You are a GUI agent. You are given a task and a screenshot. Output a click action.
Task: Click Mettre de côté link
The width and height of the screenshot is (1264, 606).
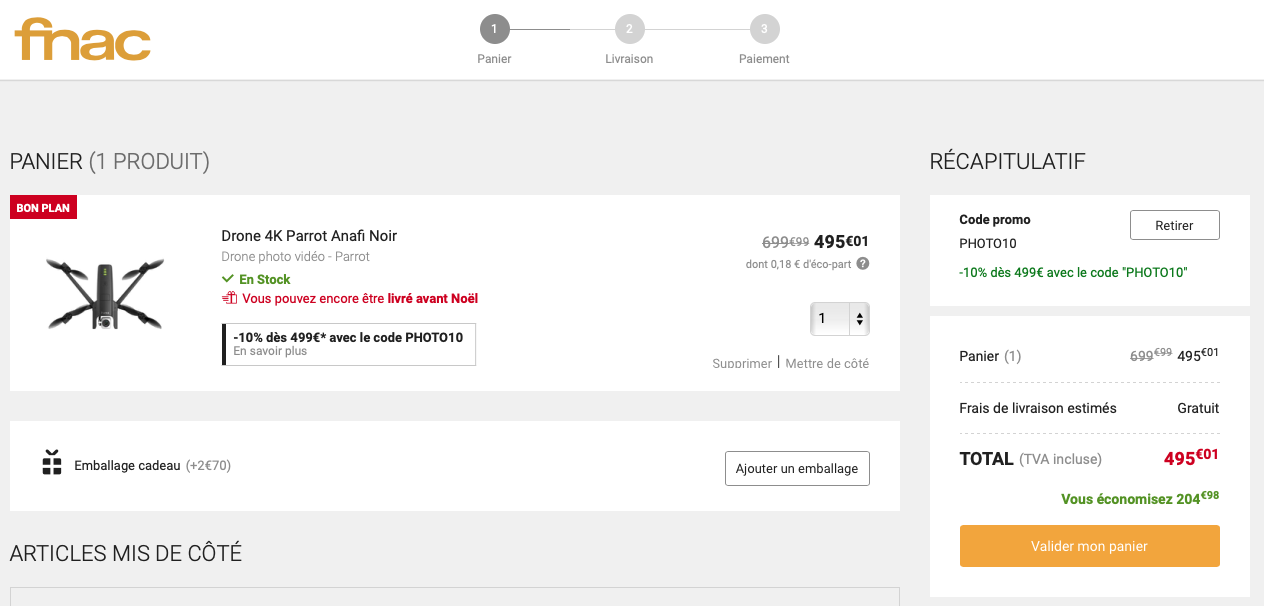(827, 363)
